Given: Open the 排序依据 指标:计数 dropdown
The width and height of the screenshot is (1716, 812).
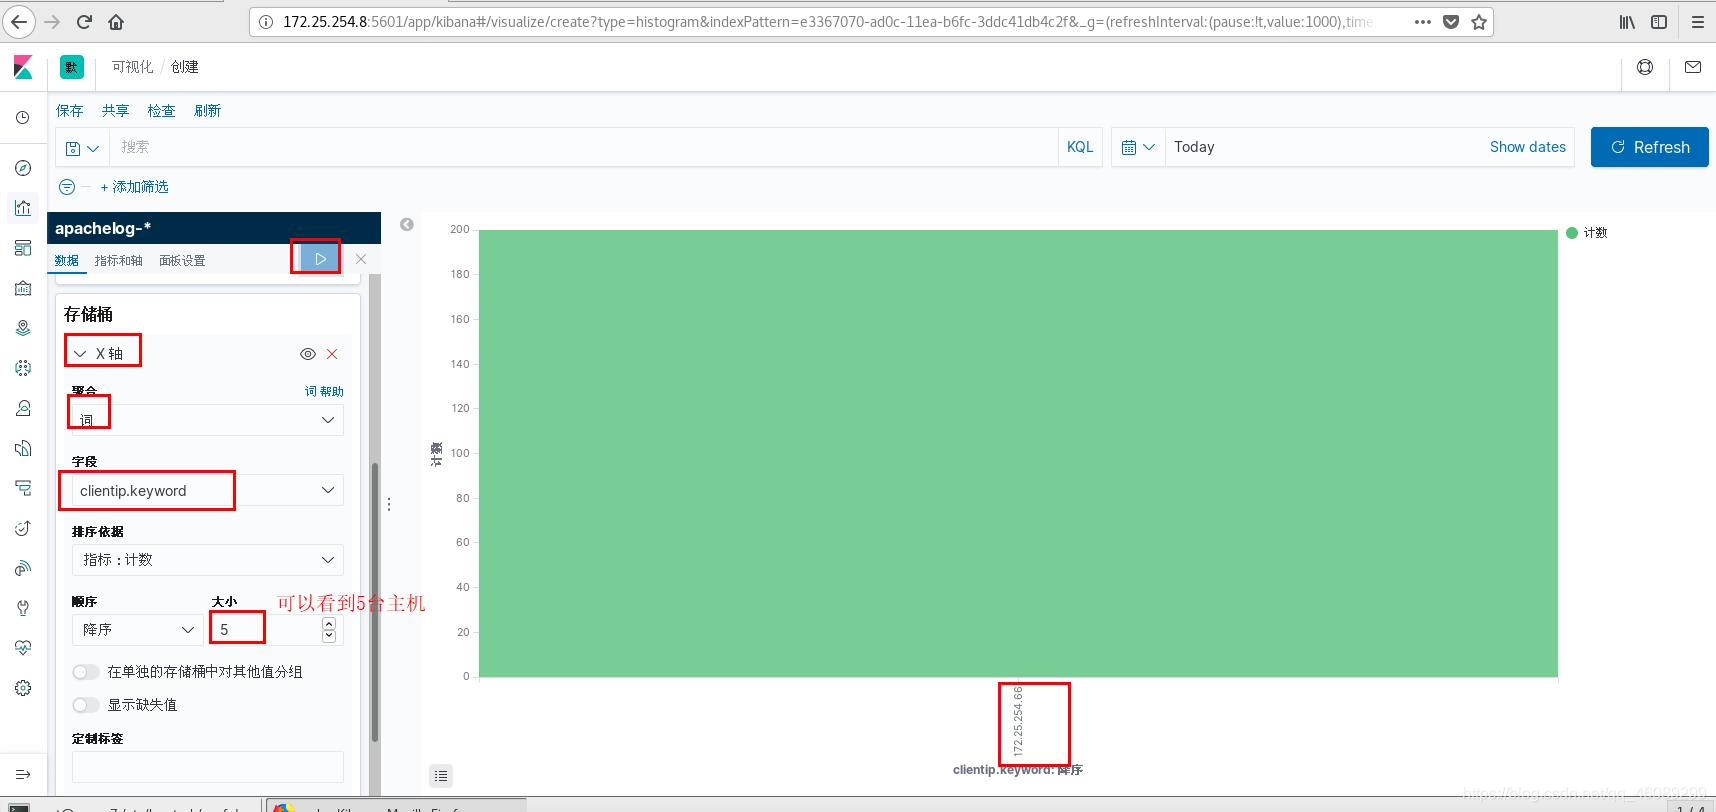Looking at the screenshot, I should pos(207,560).
